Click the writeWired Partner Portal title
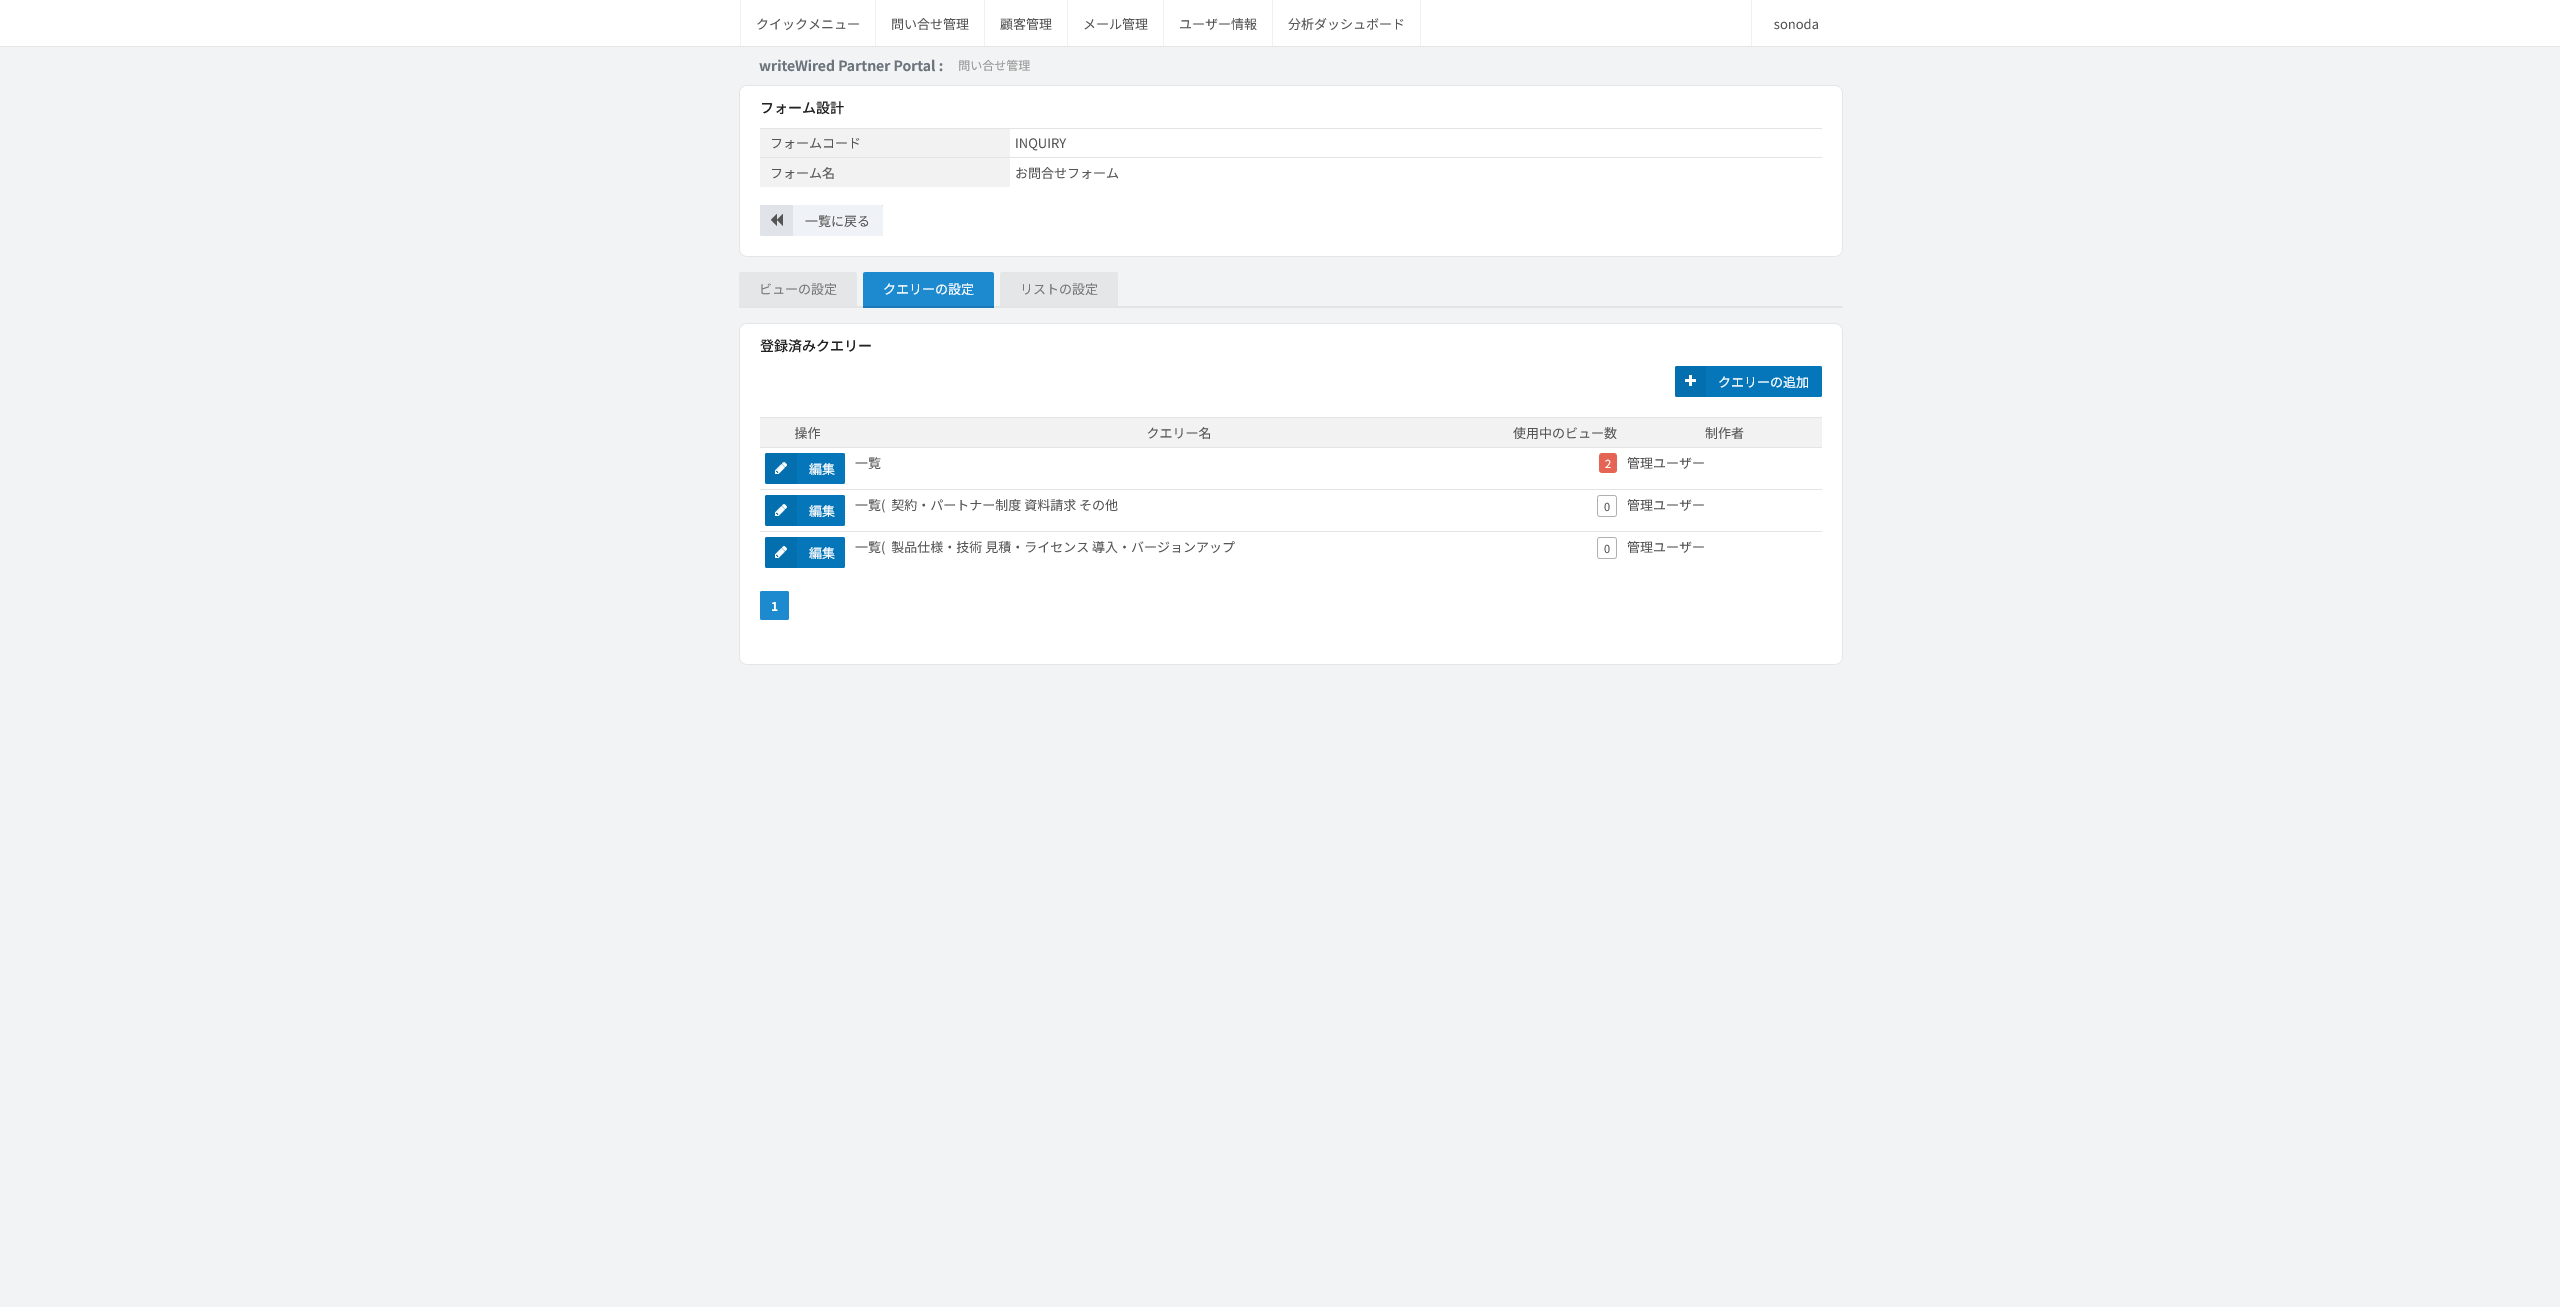 coord(851,66)
